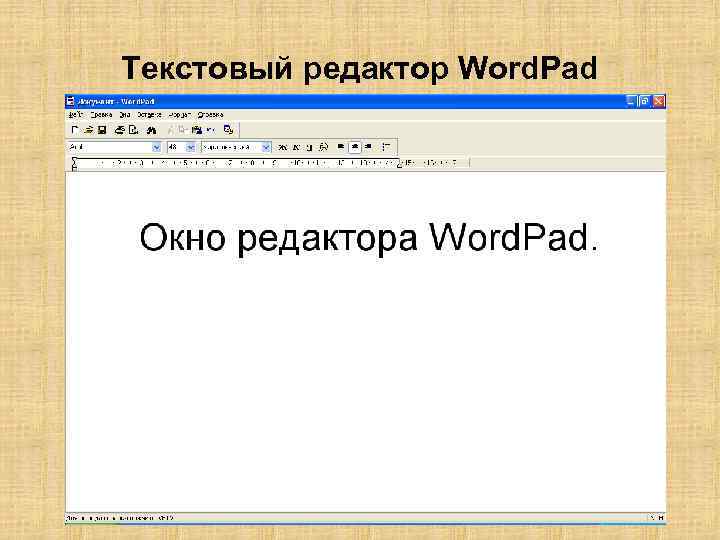Viewport: 720px width, 540px height.
Task: Open the Вставка menu
Action: click(149, 115)
